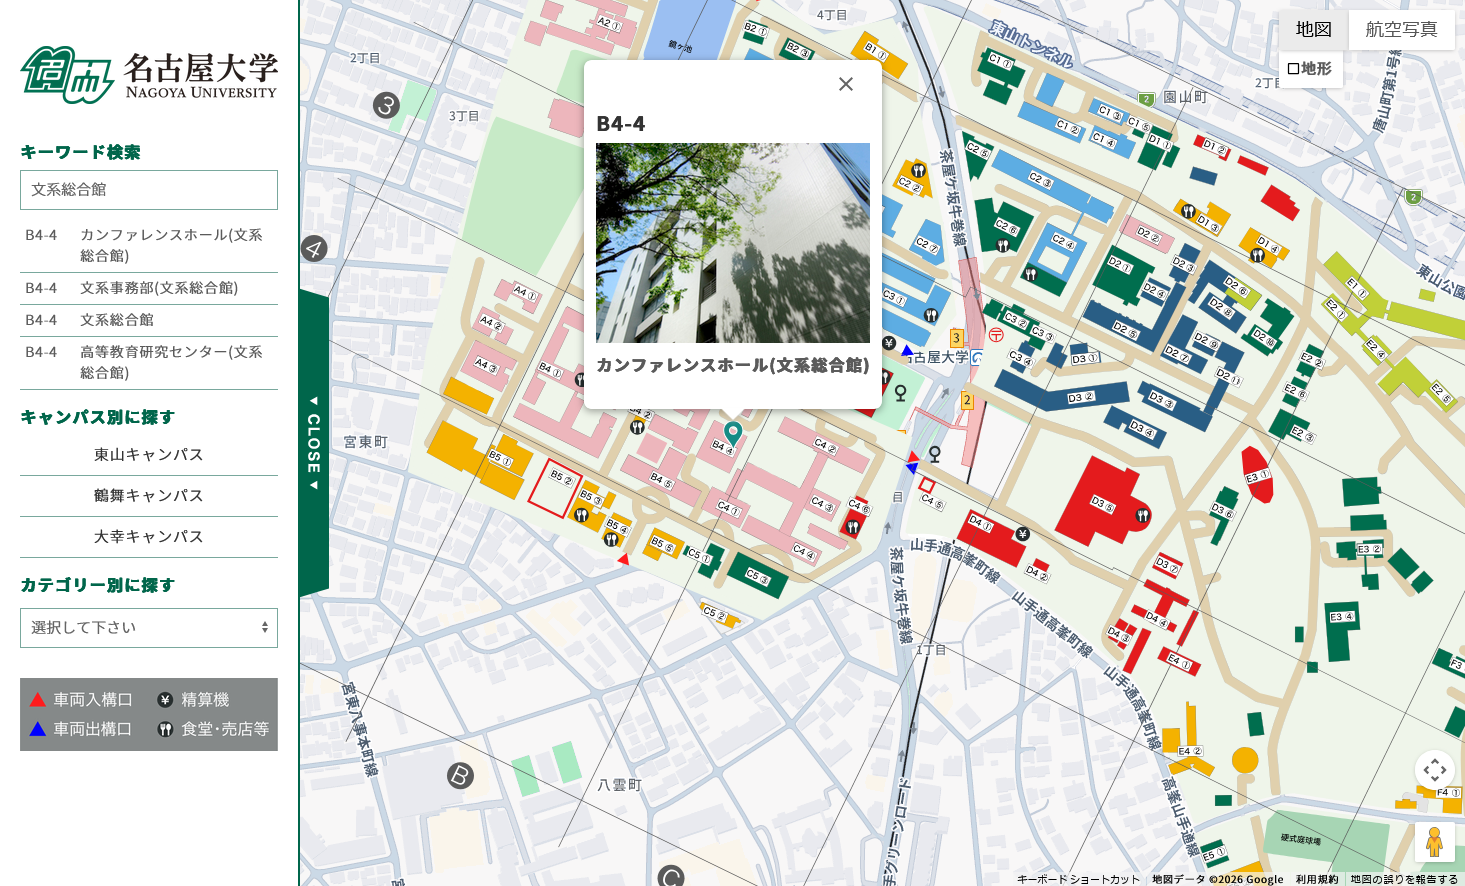Click the Nagoya University logo
Screen dimensions: 1465x886
coord(149,75)
